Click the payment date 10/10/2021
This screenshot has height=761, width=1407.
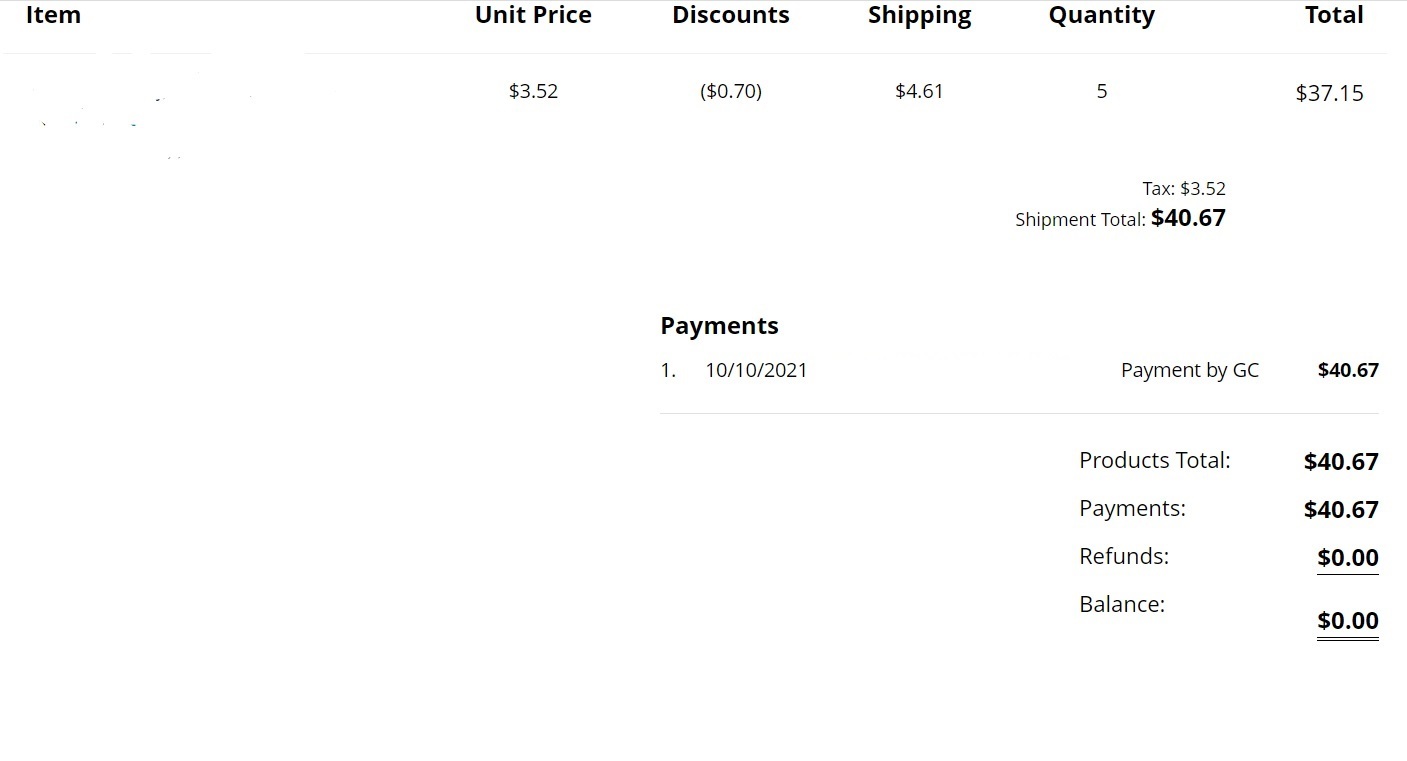point(756,370)
